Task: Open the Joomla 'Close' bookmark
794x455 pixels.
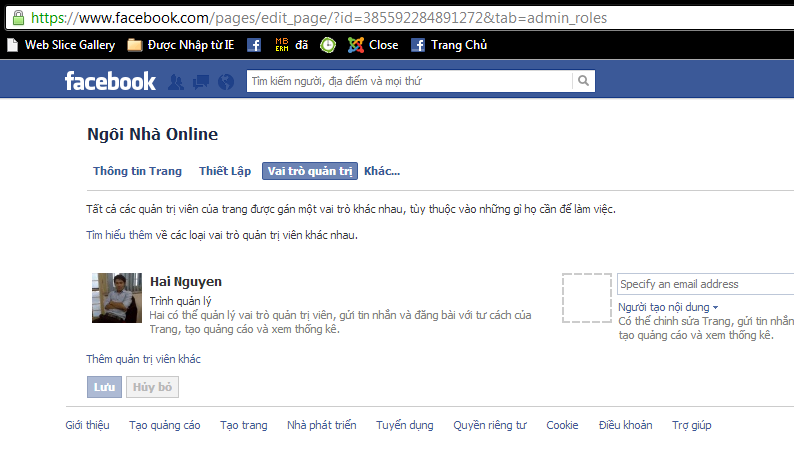Action: pos(373,45)
